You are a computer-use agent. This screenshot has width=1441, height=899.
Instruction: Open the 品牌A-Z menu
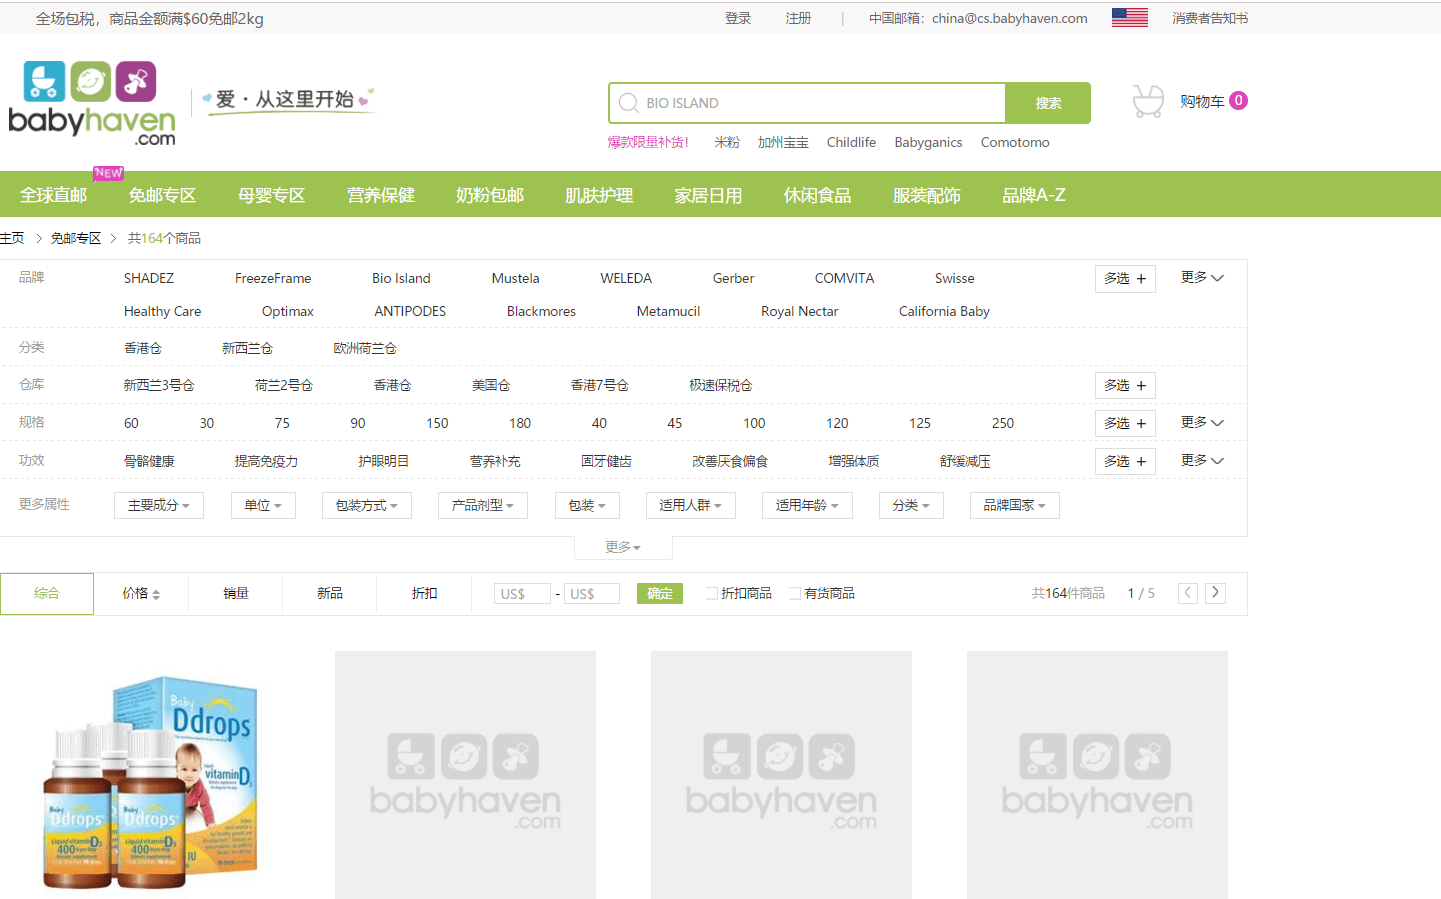coord(1034,195)
